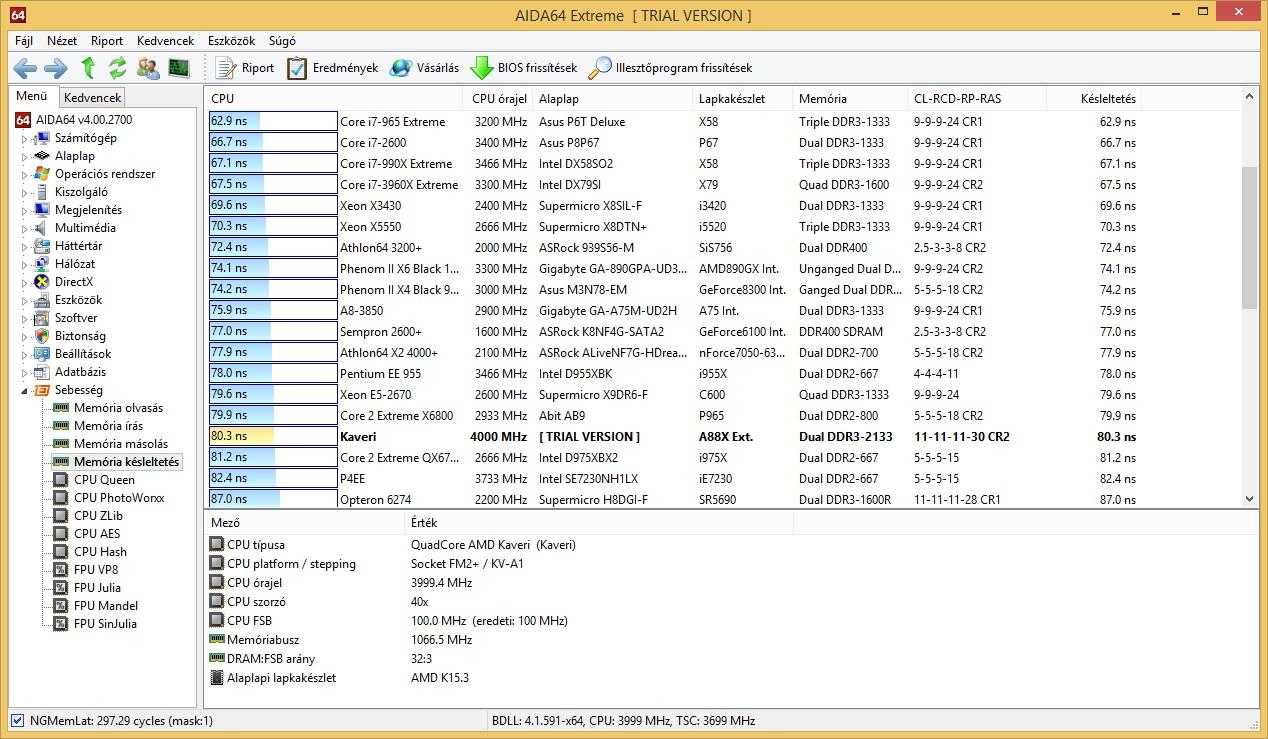Sort by the Késleltetés column header
1268x739 pixels.
point(1093,99)
